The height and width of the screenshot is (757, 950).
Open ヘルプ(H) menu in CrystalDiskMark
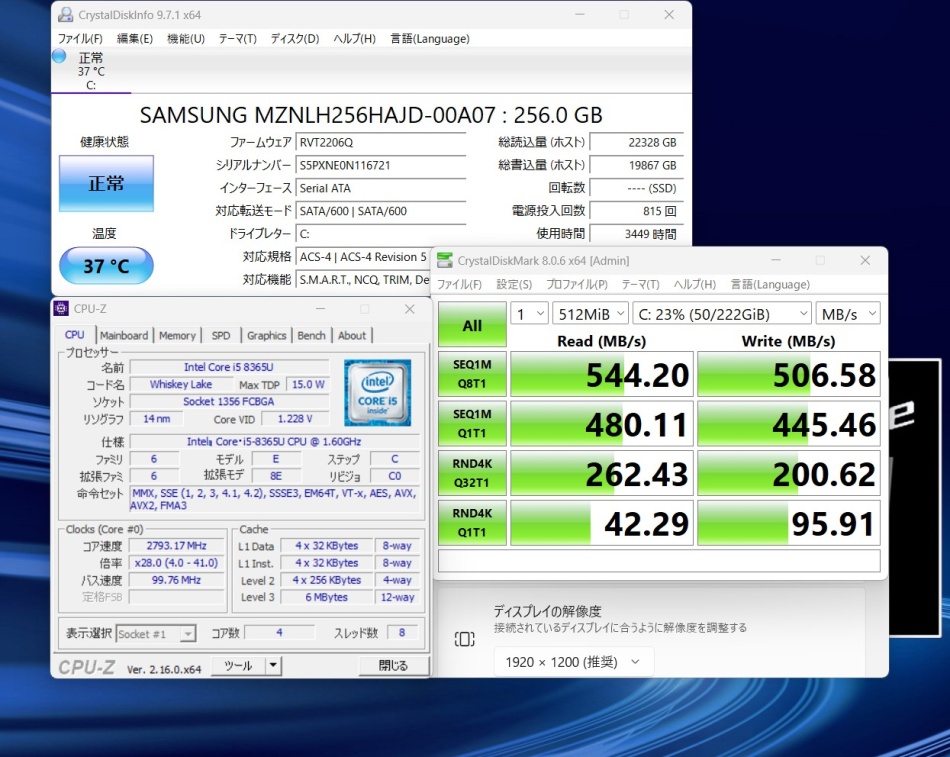695,284
